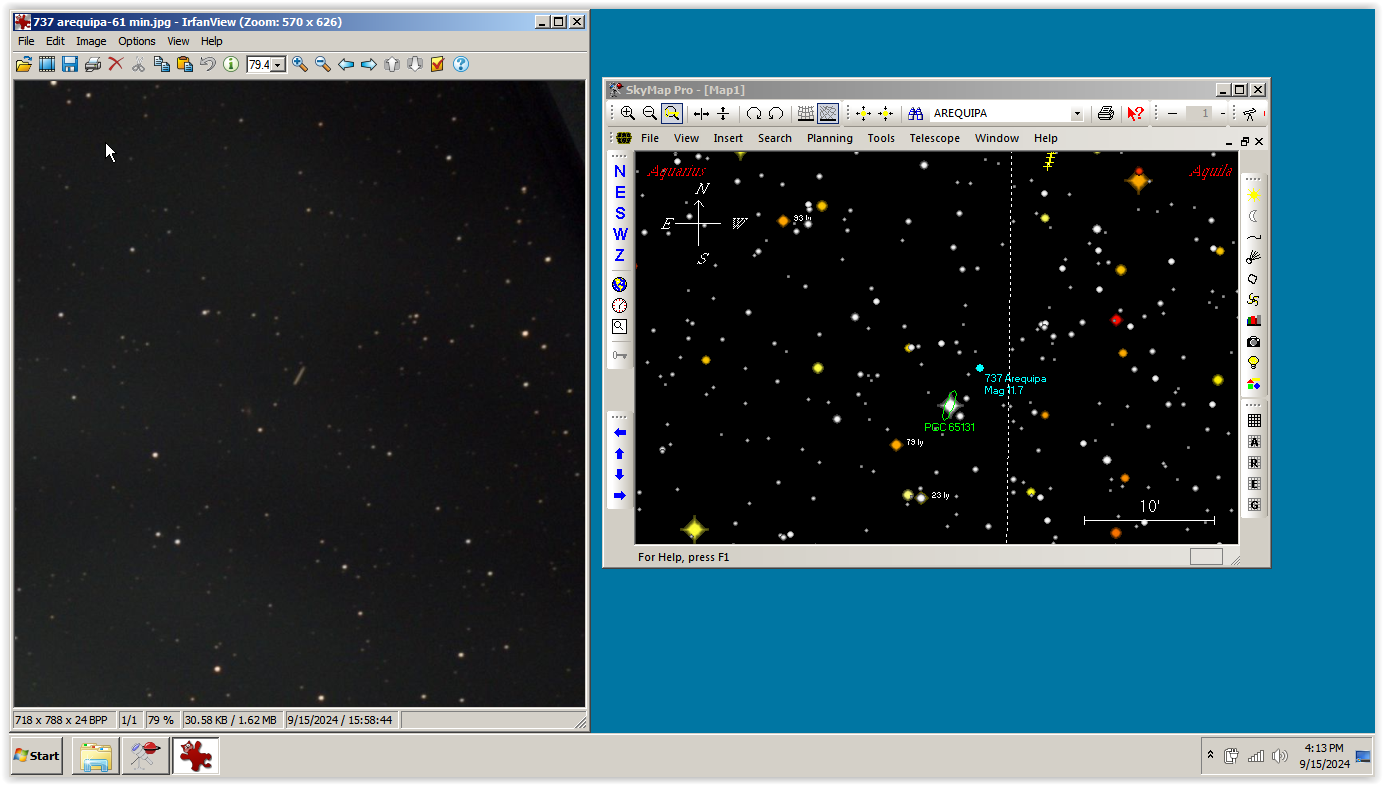Show image information with green info icon
Image resolution: width=1383 pixels, height=785 pixels.
[231, 64]
